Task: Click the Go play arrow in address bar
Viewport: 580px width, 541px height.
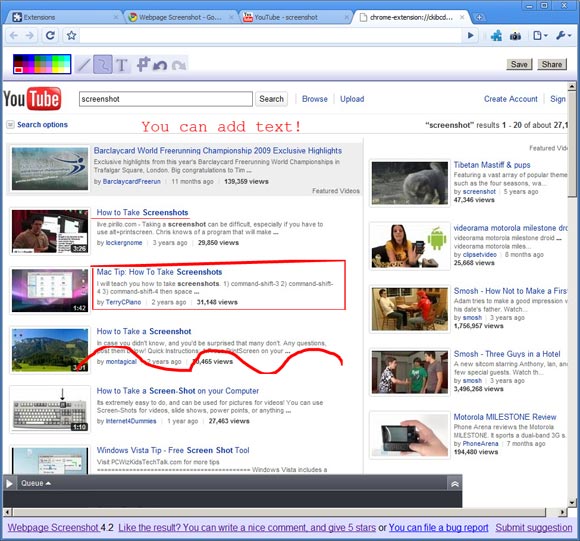Action: click(470, 35)
